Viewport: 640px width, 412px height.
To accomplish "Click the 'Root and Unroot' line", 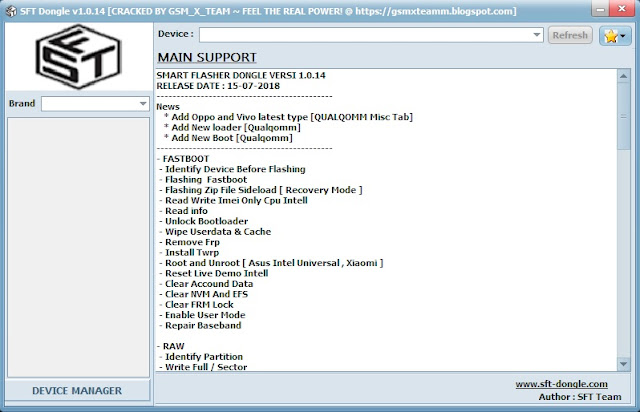I will (x=271, y=263).
